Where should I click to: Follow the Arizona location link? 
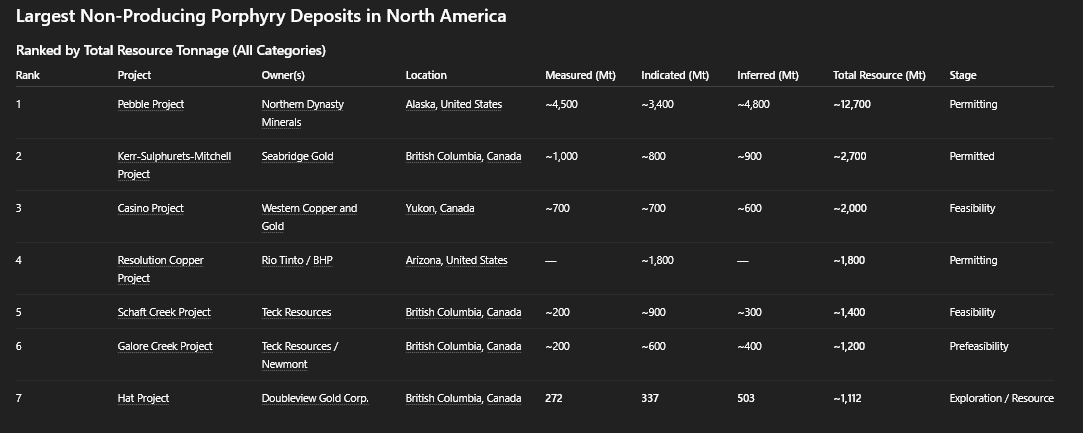click(424, 260)
